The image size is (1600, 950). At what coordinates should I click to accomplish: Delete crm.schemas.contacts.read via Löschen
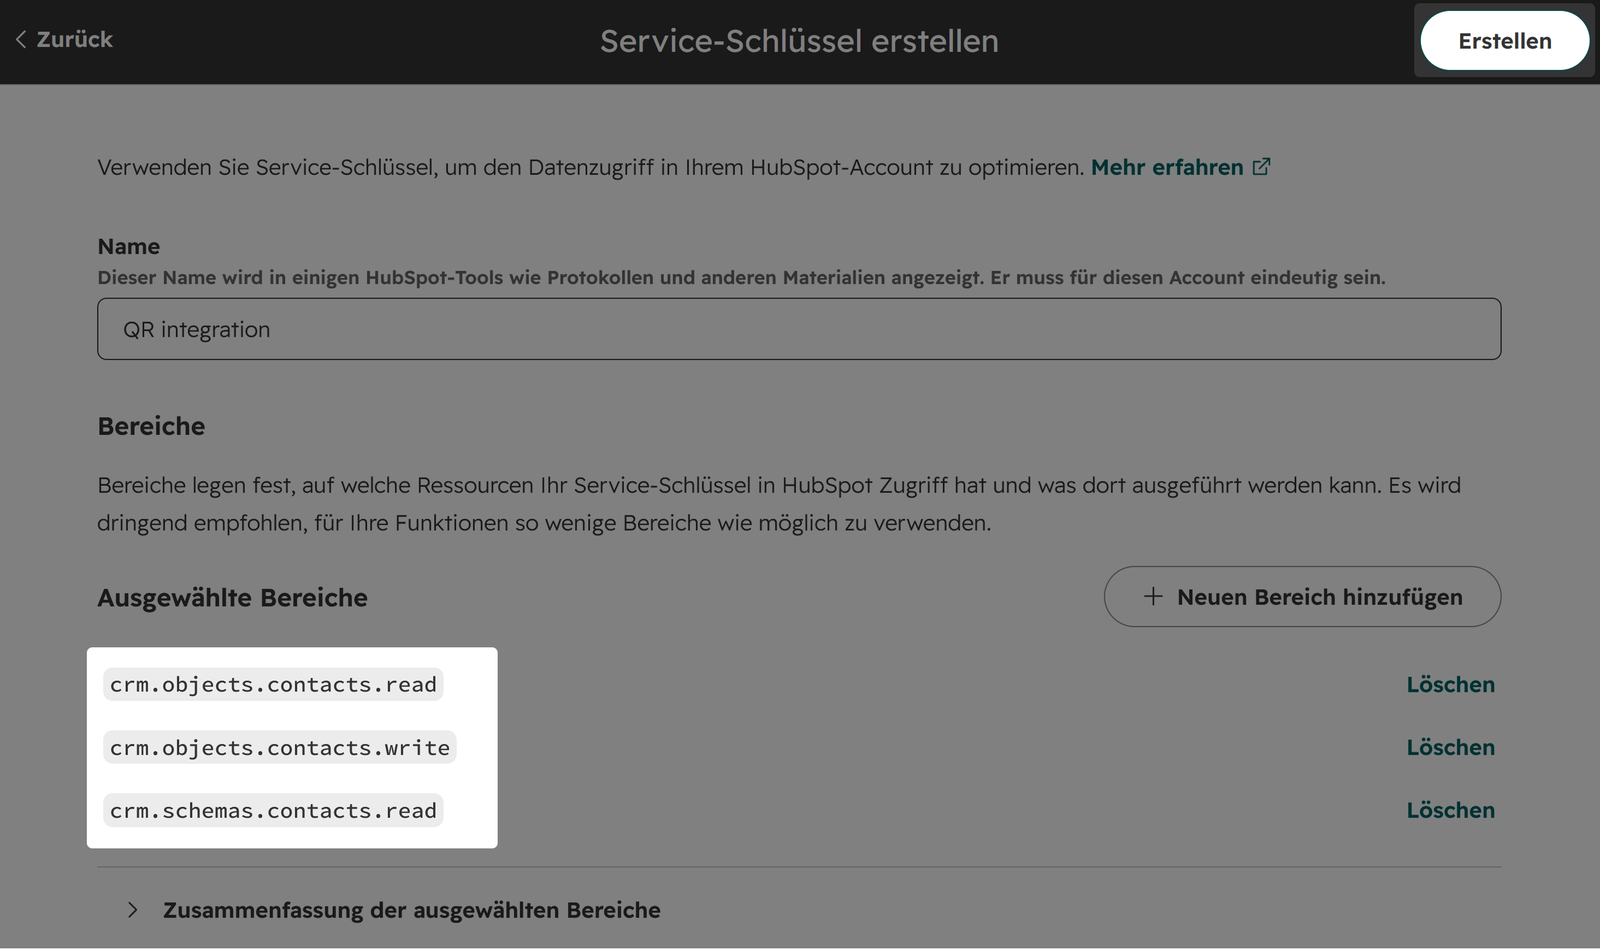(1450, 810)
